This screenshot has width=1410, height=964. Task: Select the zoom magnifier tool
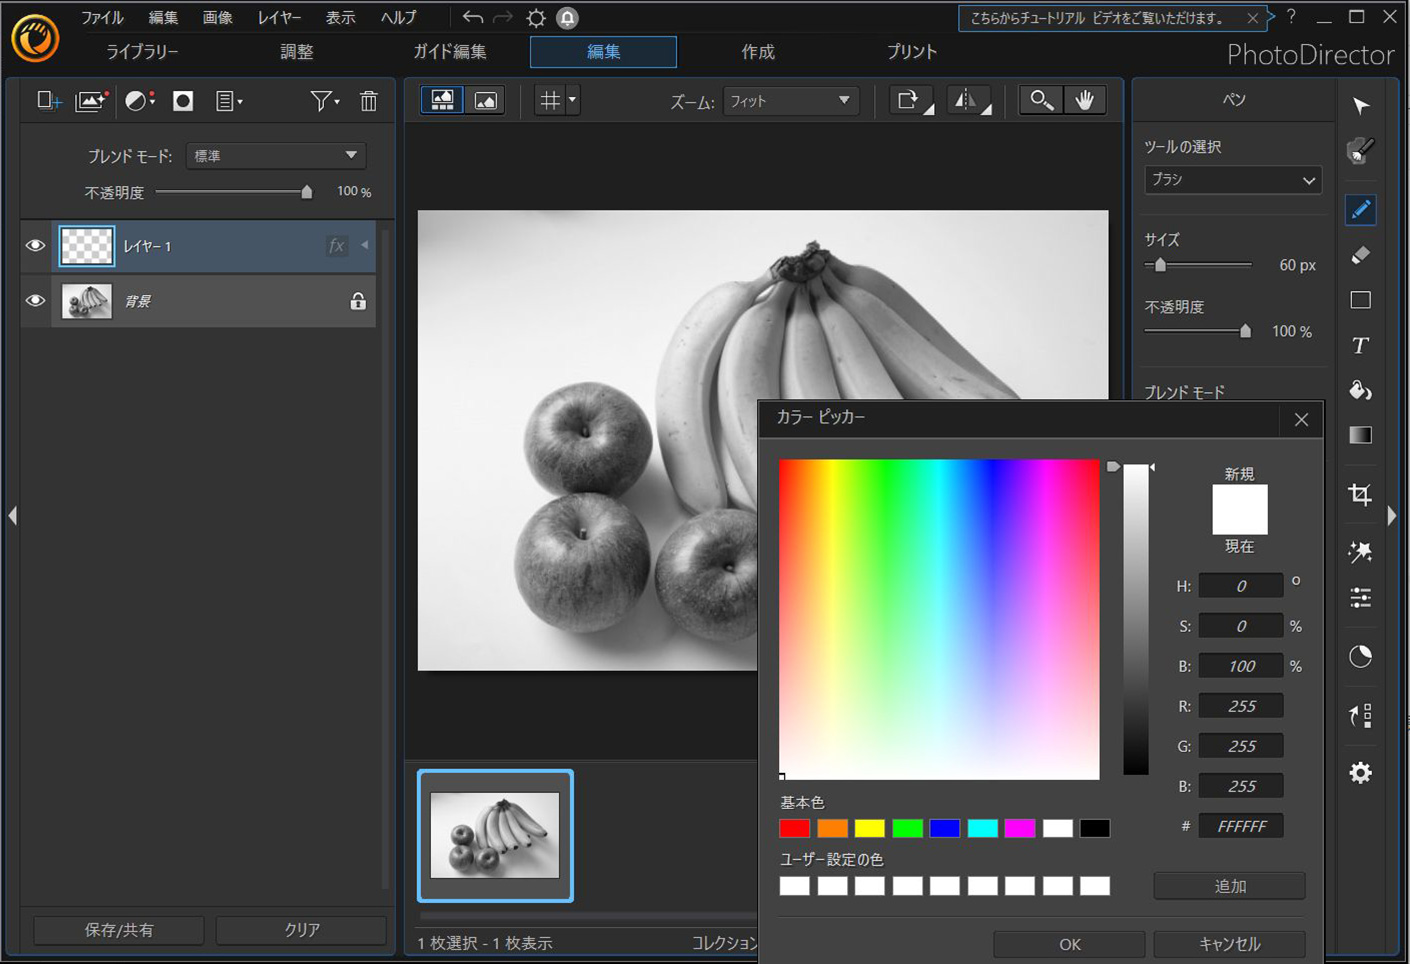coord(1041,100)
